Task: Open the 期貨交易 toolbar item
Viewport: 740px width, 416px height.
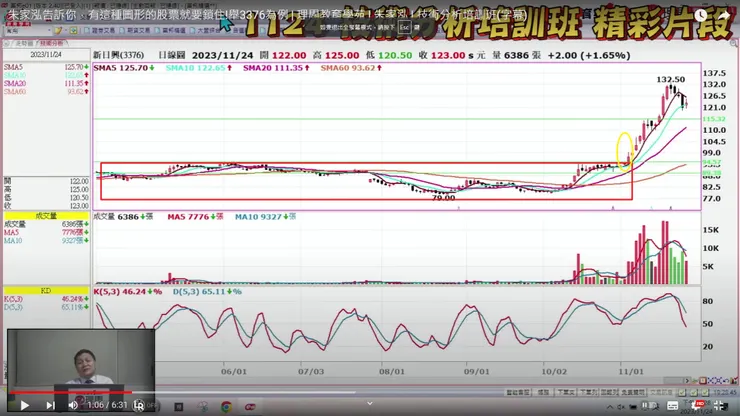Action: point(135,30)
